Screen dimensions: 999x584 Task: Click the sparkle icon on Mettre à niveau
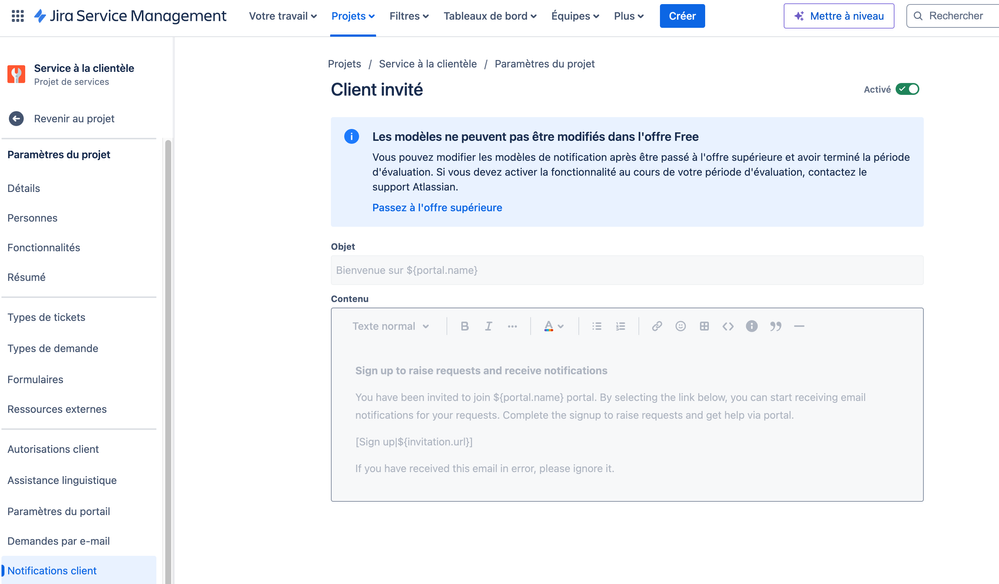point(799,16)
